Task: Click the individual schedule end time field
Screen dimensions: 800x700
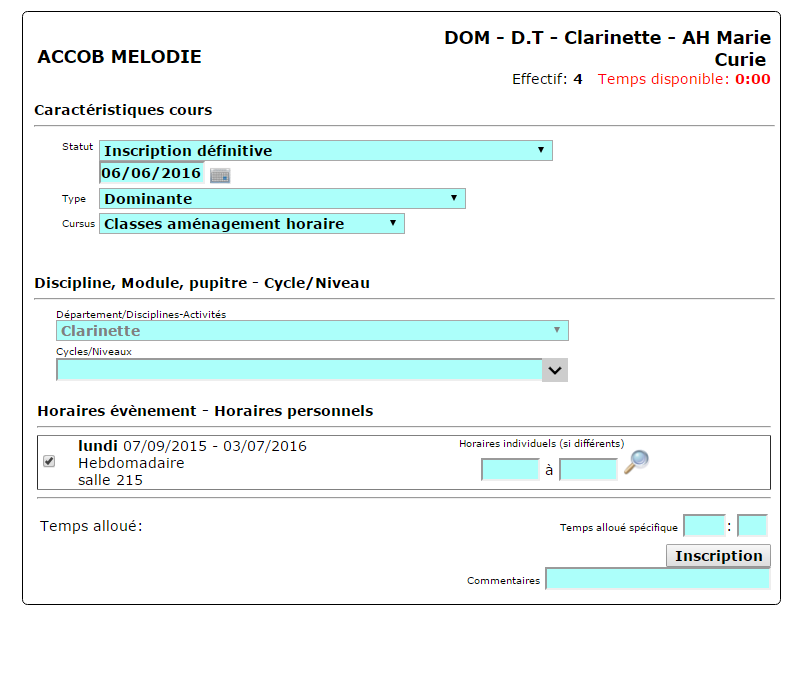Action: [588, 469]
